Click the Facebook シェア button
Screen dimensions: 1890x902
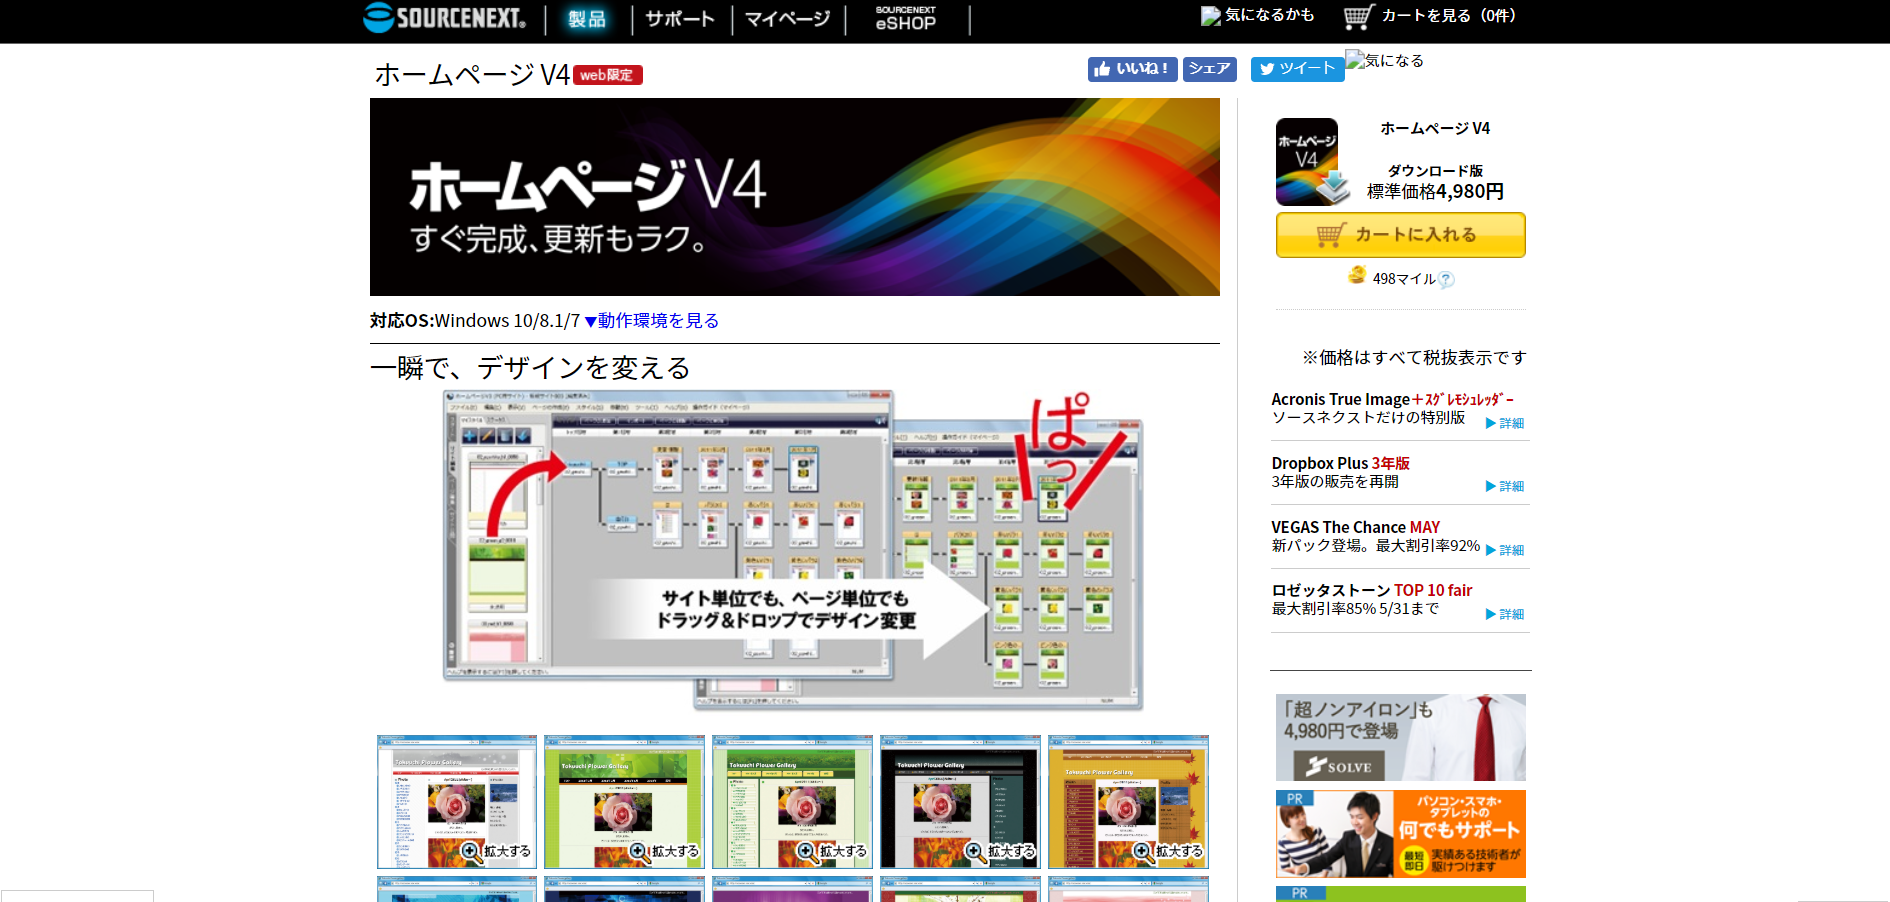coord(1209,69)
